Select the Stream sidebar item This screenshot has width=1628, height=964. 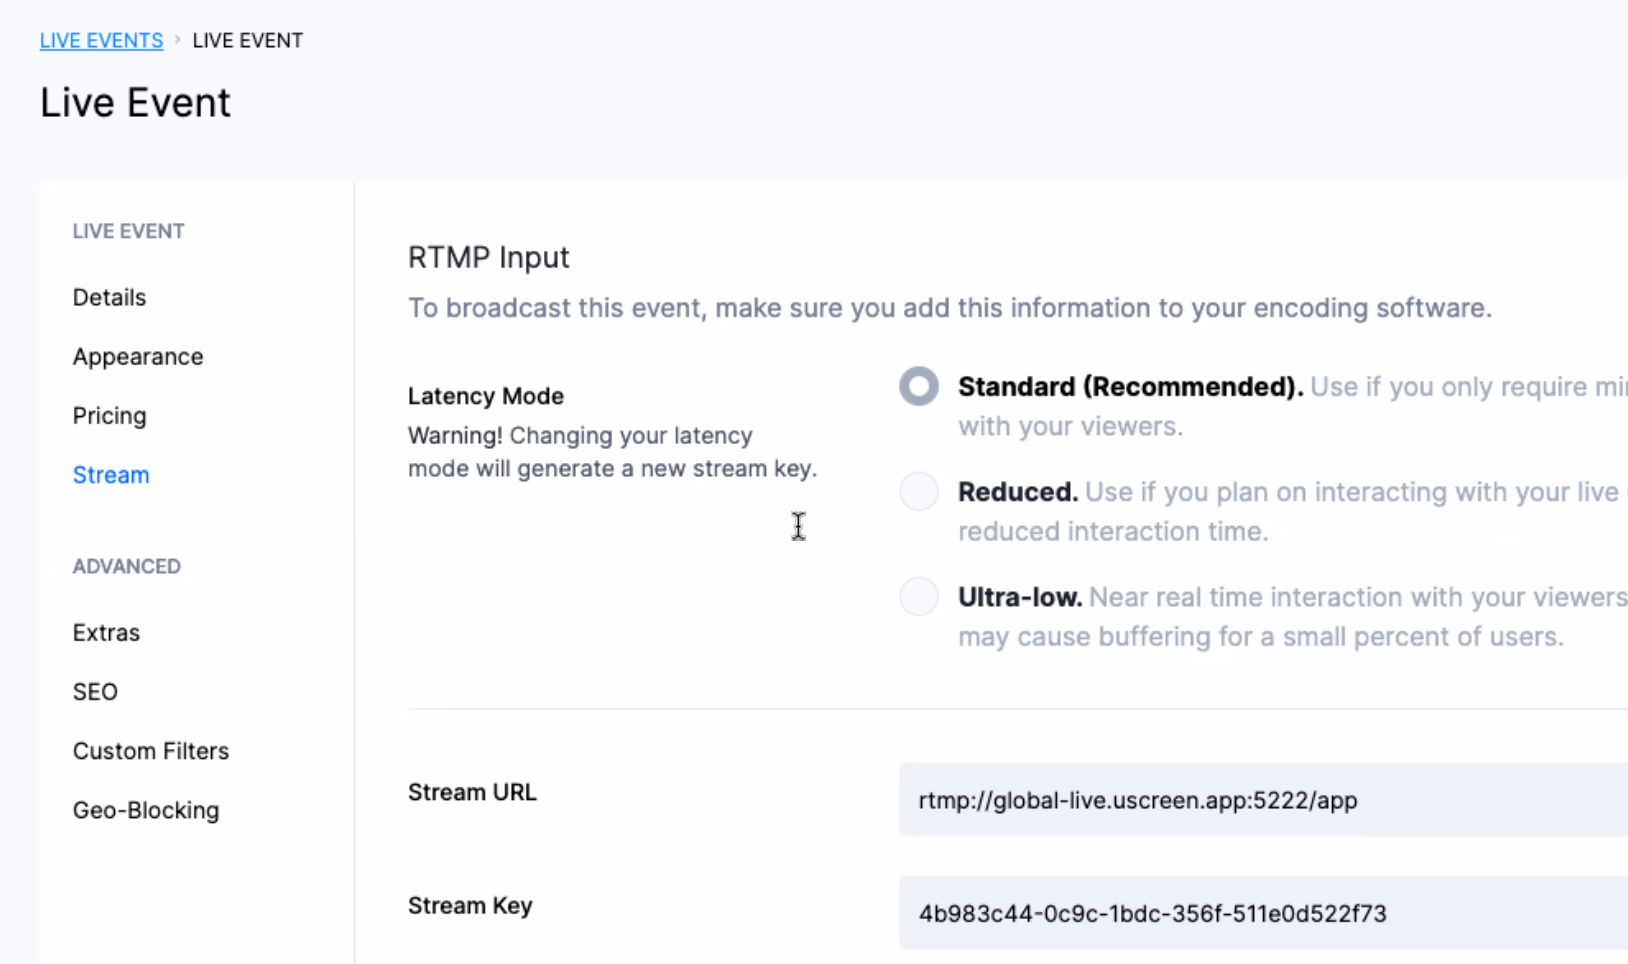111,475
